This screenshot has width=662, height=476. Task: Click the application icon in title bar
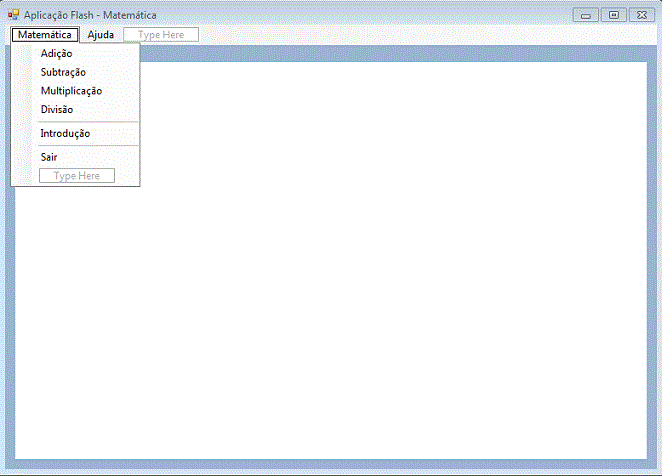(x=14, y=15)
